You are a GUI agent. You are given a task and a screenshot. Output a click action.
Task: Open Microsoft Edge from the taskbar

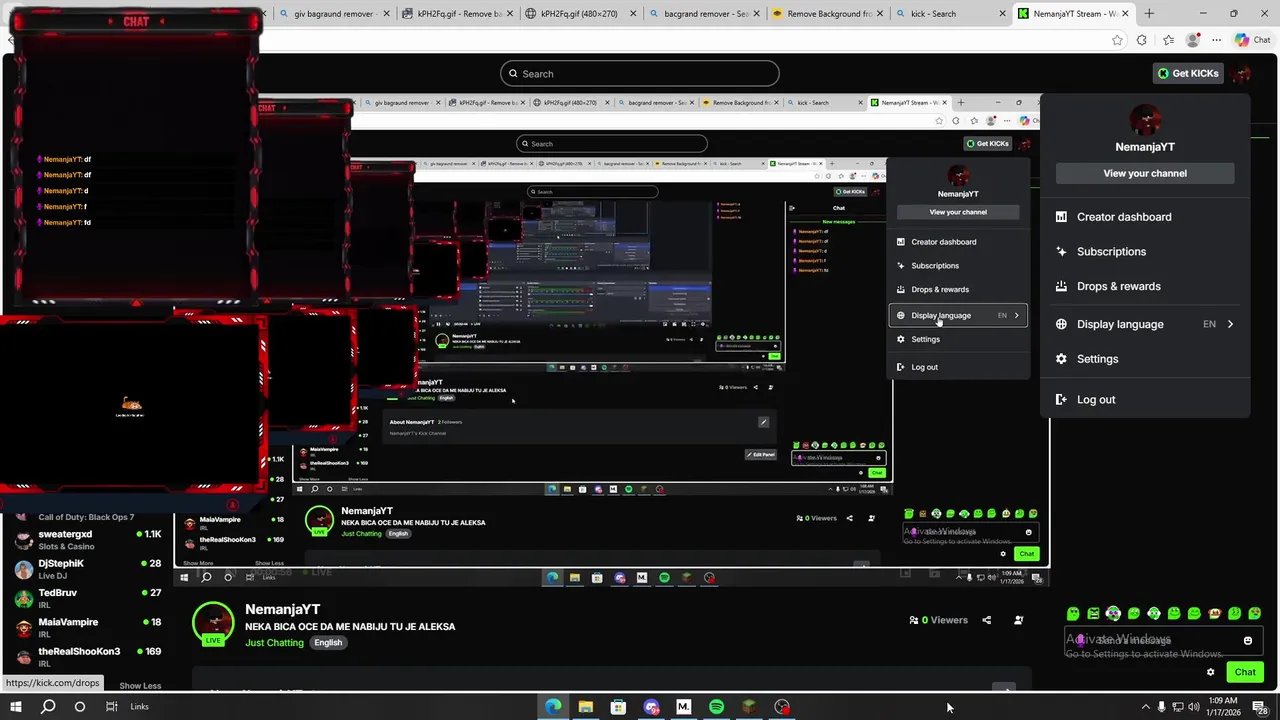(x=553, y=707)
